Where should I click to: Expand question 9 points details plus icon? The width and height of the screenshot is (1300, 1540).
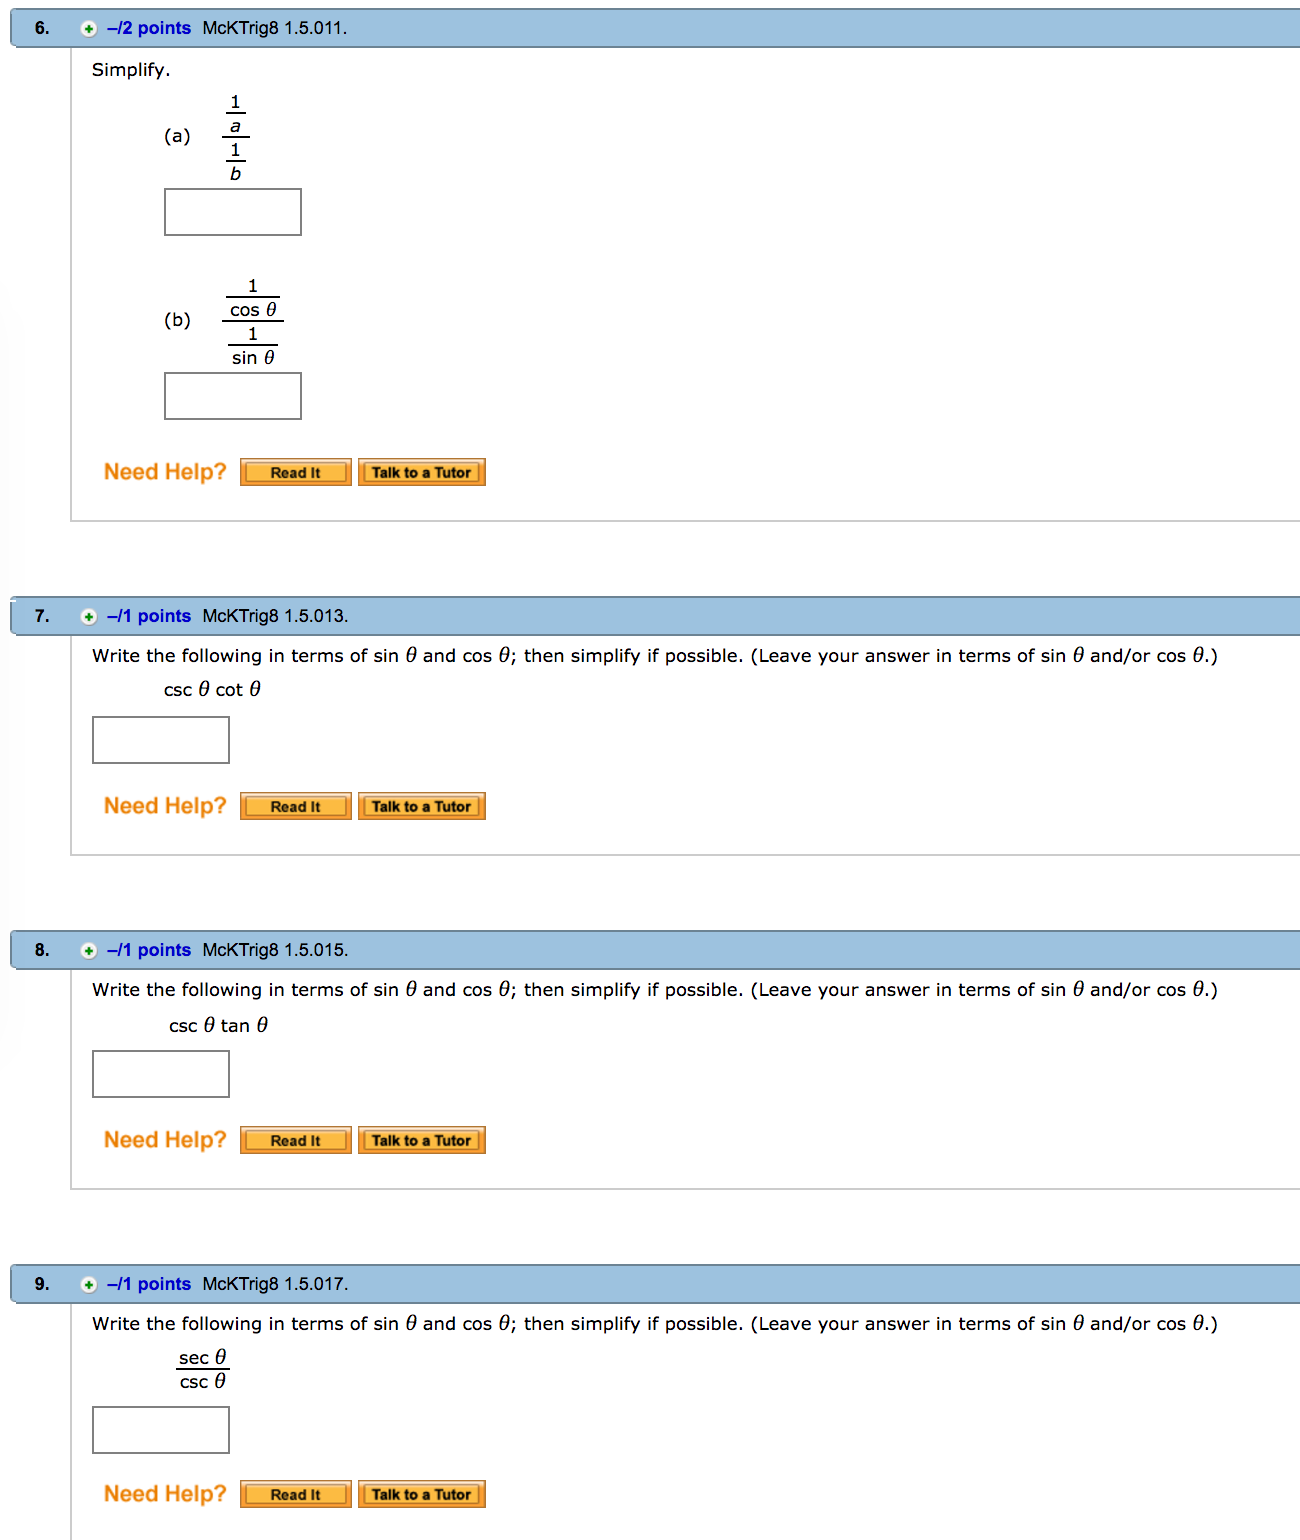(89, 1285)
